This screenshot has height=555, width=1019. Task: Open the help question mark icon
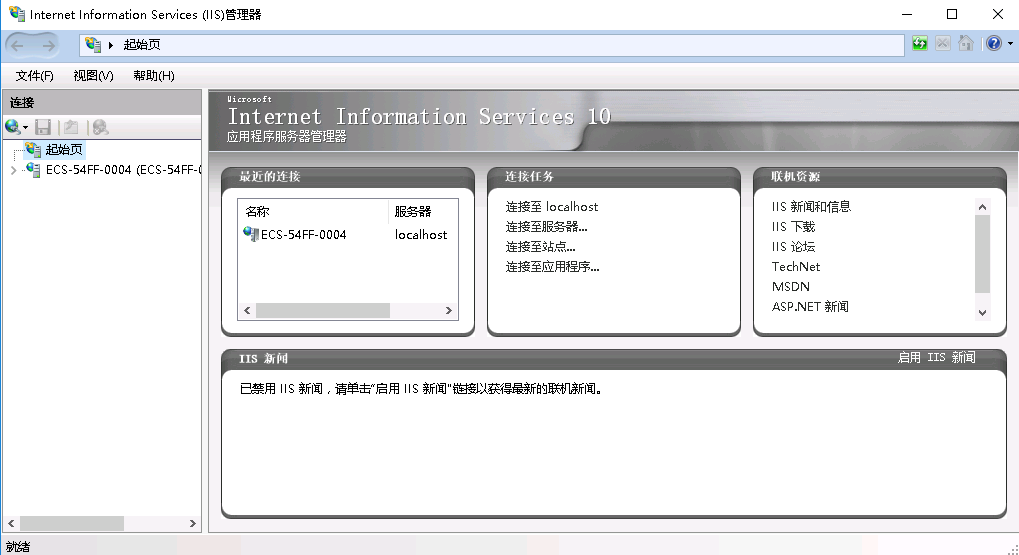994,44
